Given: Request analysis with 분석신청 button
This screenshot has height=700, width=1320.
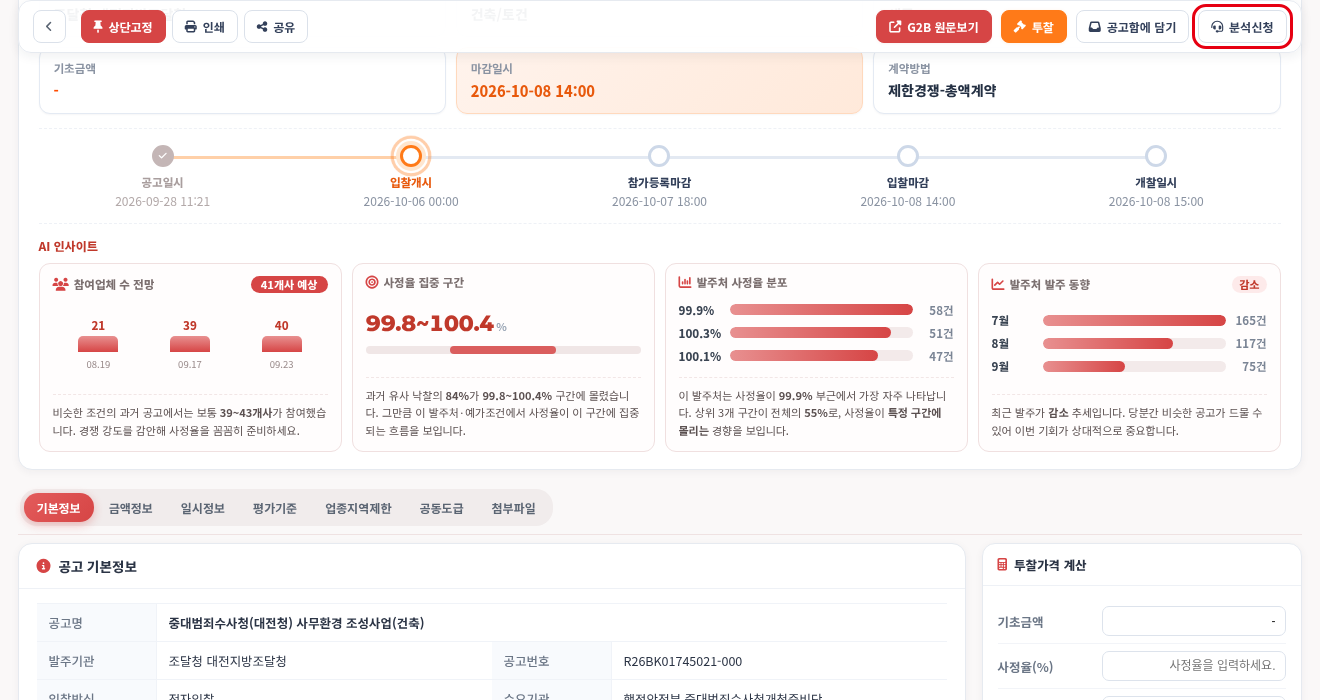Looking at the screenshot, I should point(1242,27).
